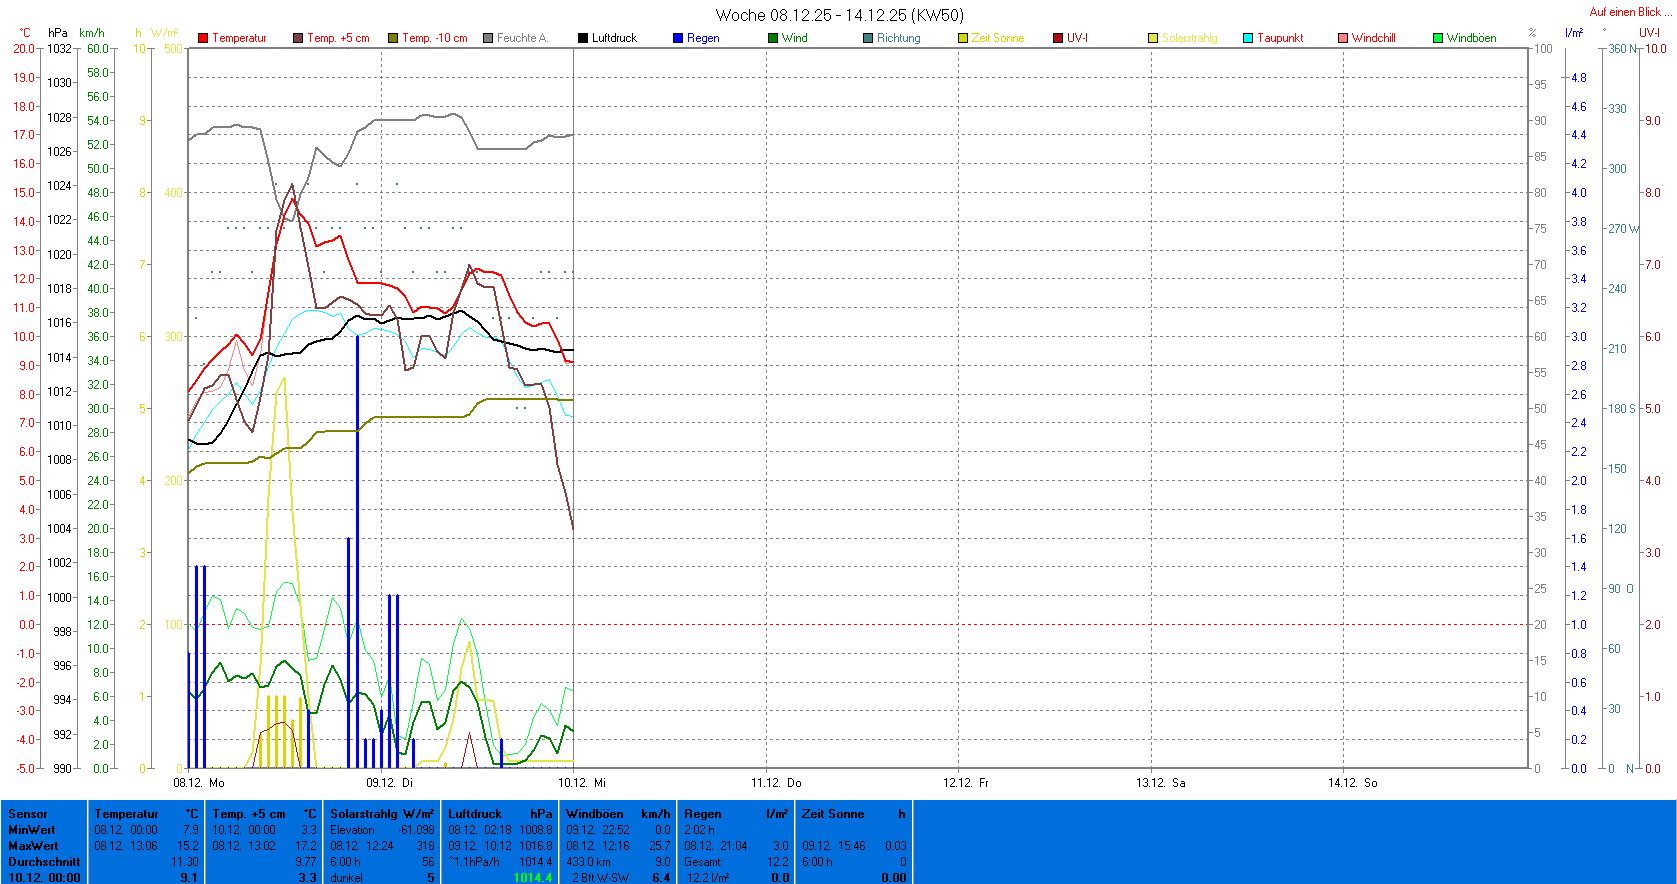The height and width of the screenshot is (884, 1677).
Task: Click the dark red UV-I legend square
Action: point(1058,38)
